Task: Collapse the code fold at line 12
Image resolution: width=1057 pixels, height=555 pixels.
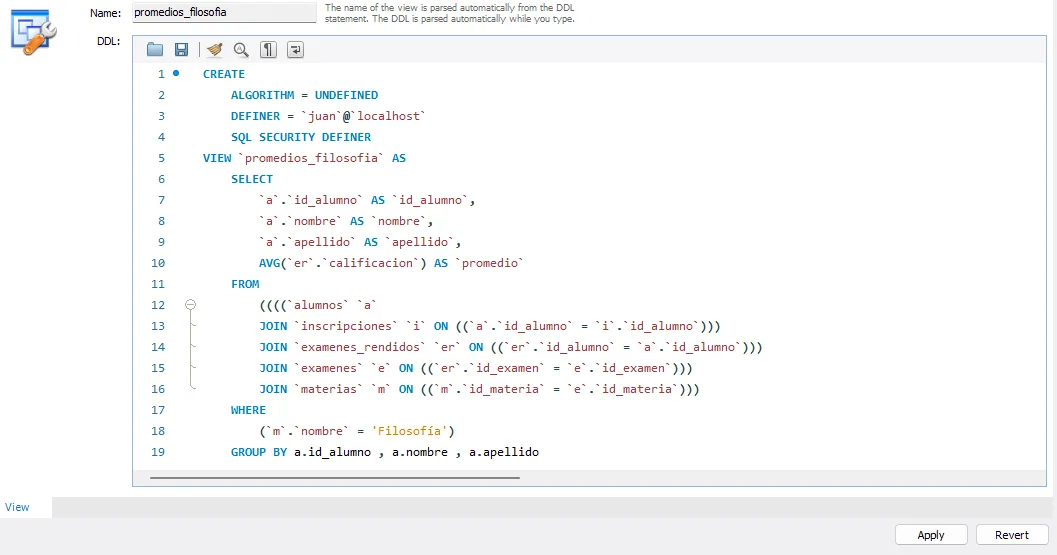Action: (x=190, y=305)
